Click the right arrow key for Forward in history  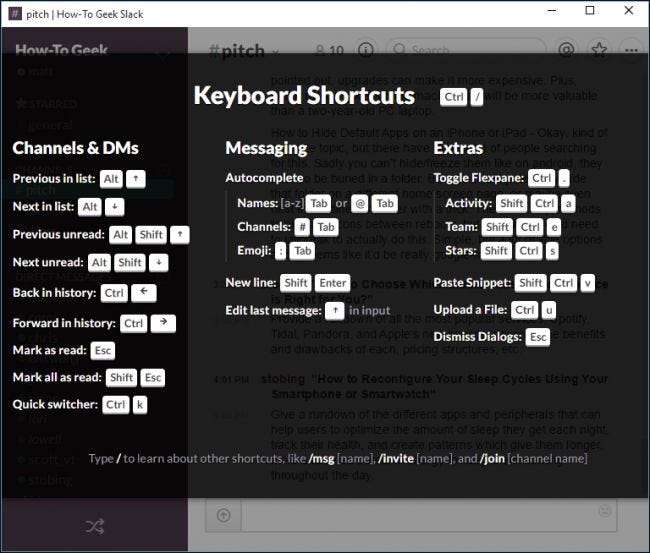[163, 323]
